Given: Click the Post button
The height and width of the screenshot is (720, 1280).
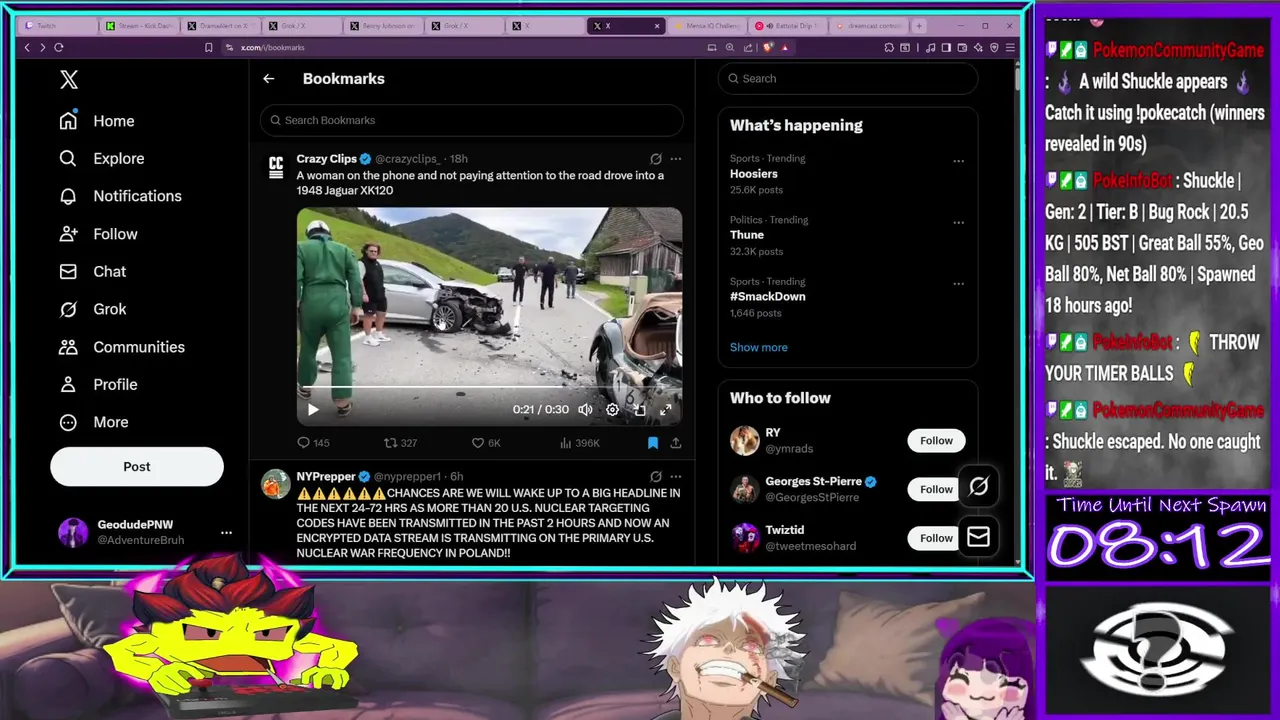Looking at the screenshot, I should (137, 466).
